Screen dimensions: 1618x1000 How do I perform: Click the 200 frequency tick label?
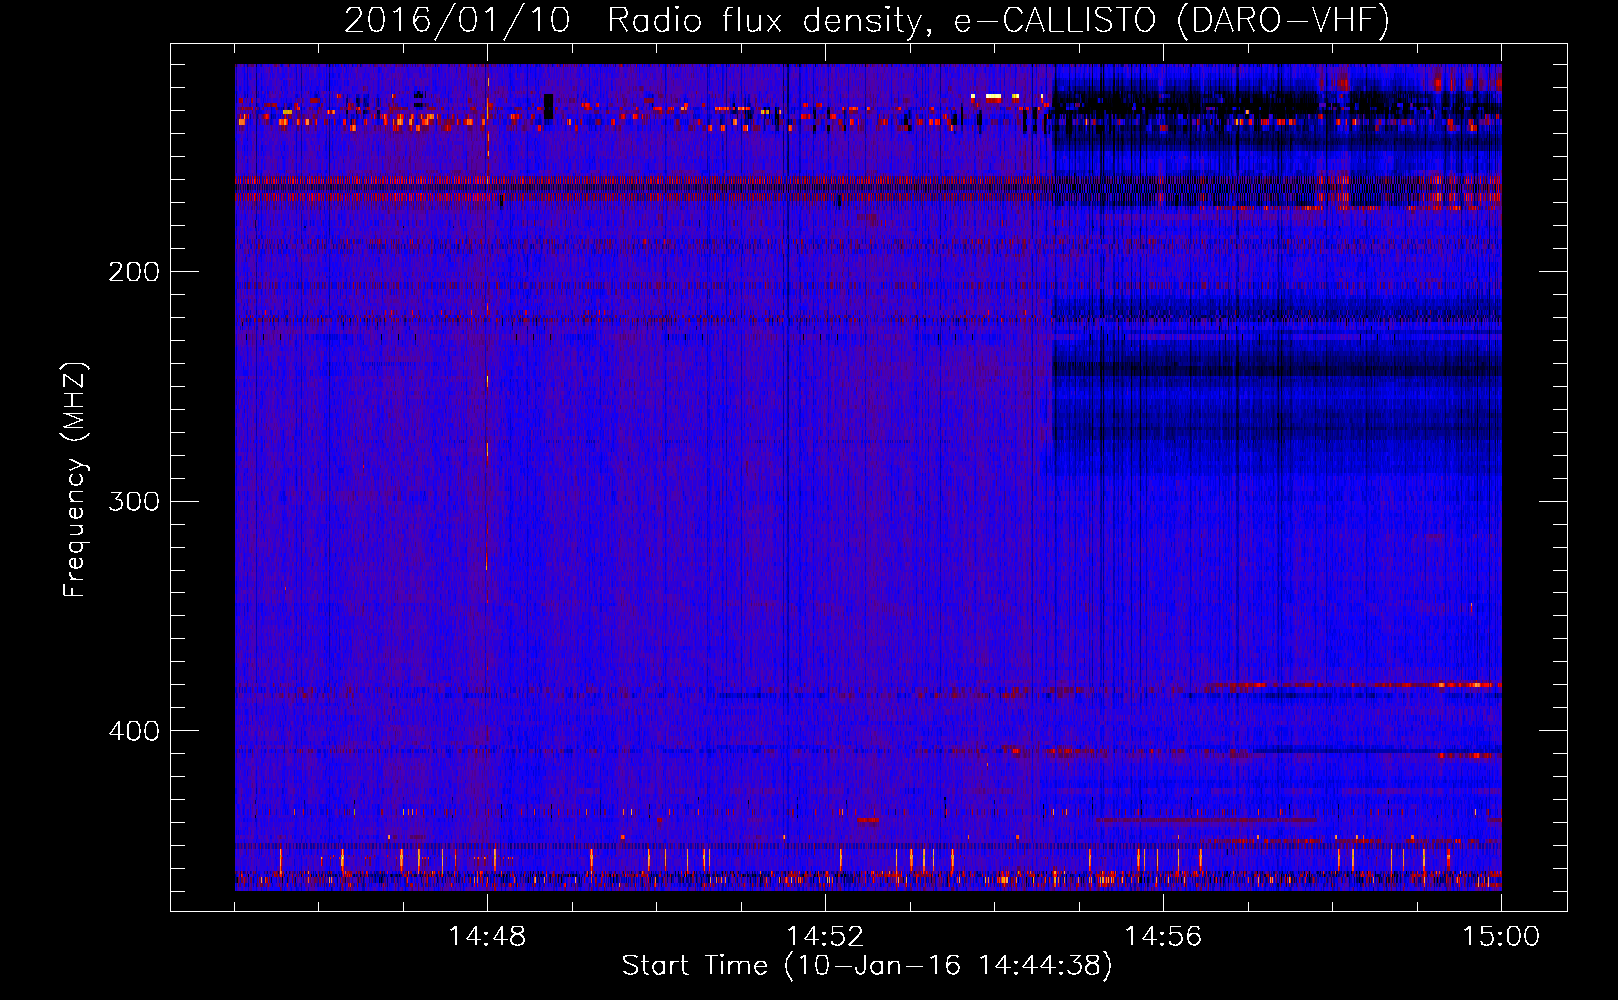133,272
